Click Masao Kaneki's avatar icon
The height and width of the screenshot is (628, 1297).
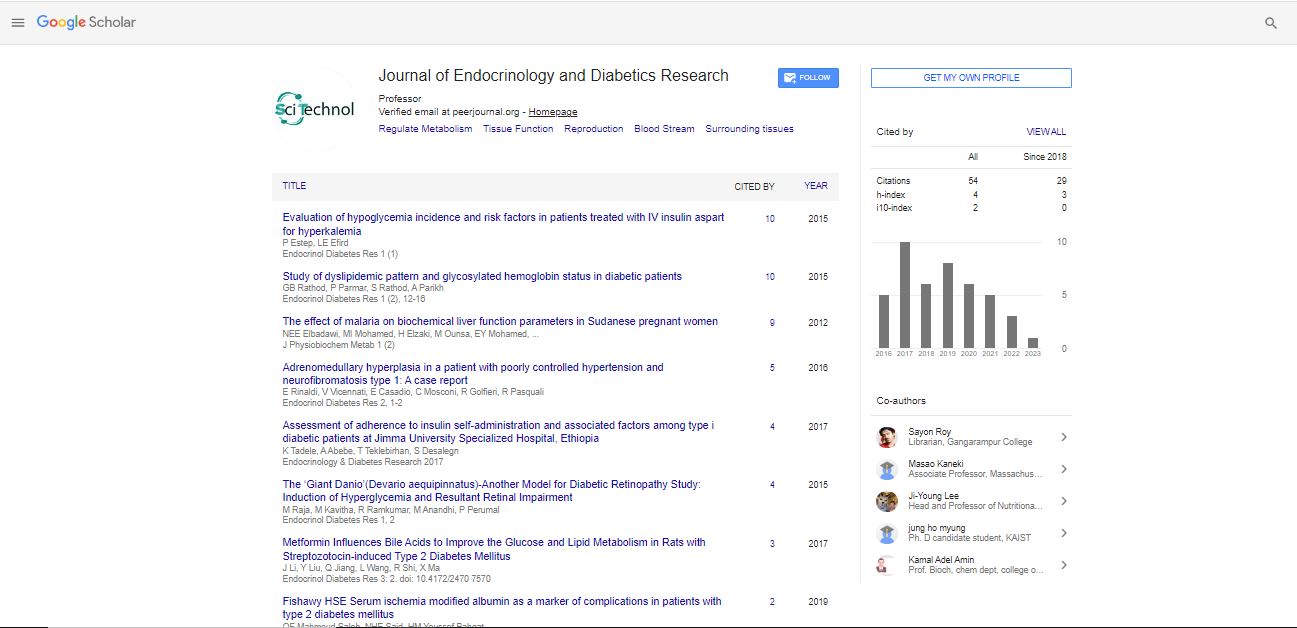click(887, 469)
